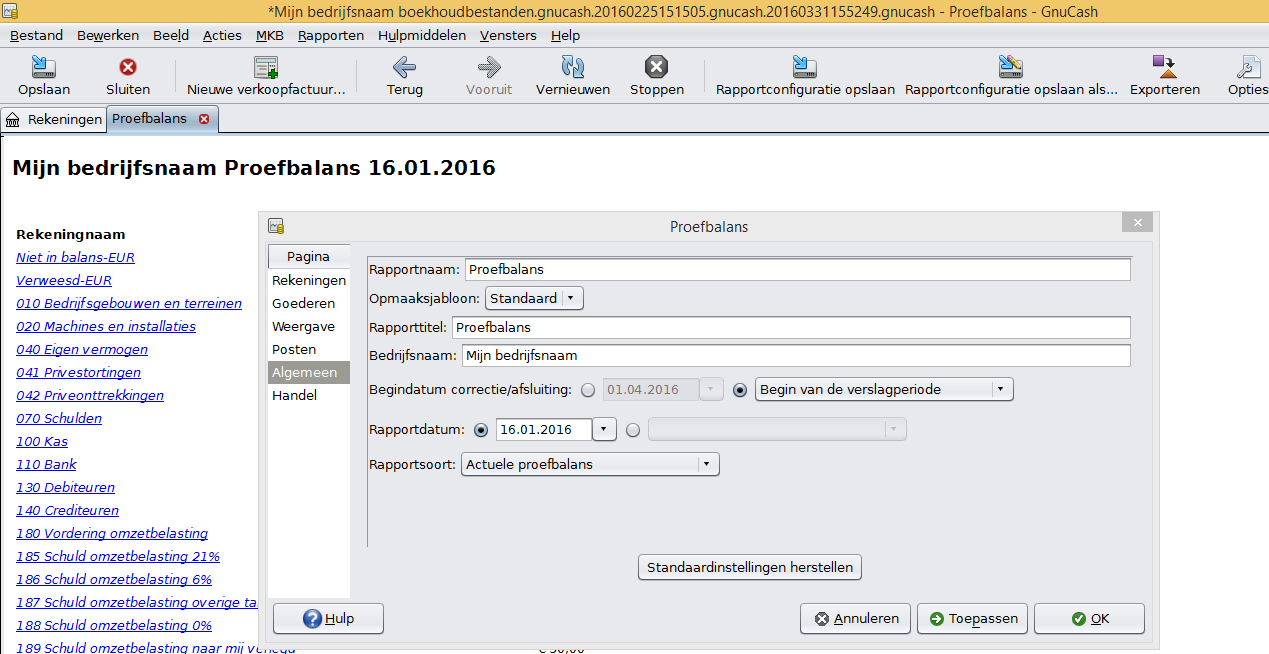Click the Stoppen toolbar icon
The height and width of the screenshot is (654, 1269).
pyautogui.click(x=656, y=68)
